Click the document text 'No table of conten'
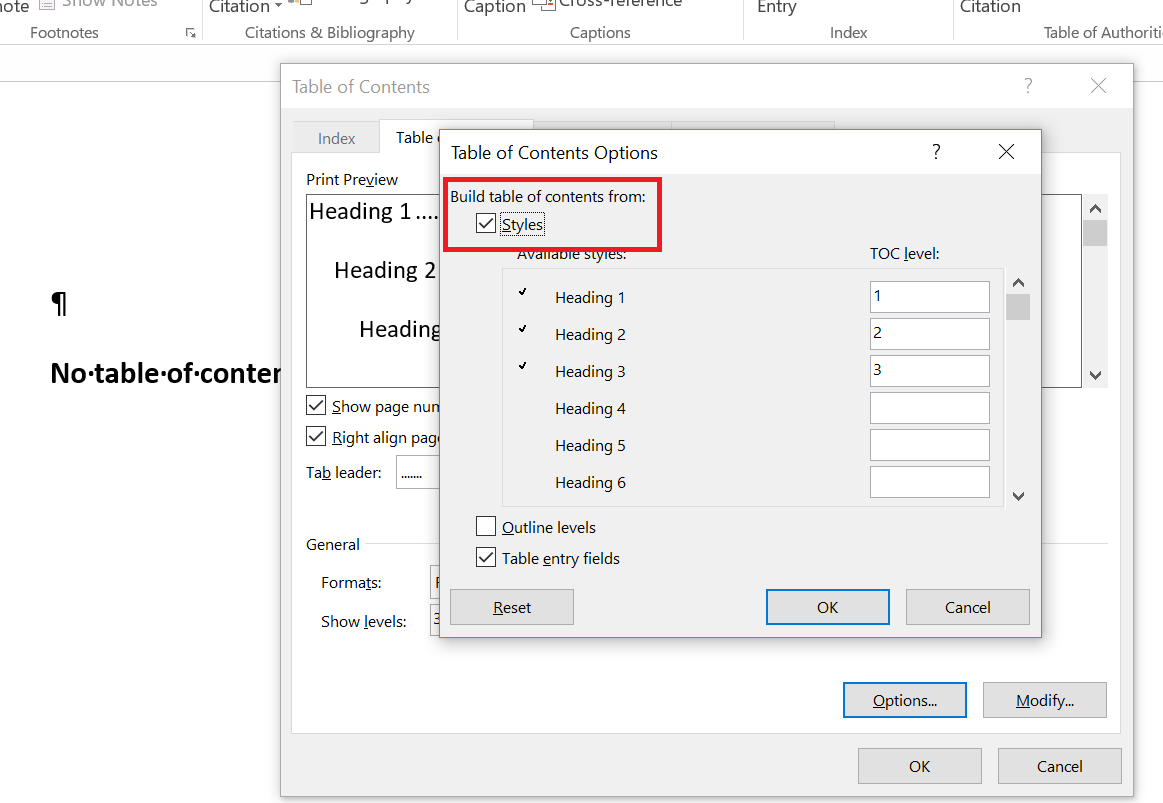This screenshot has width=1163, height=803. pos(165,373)
